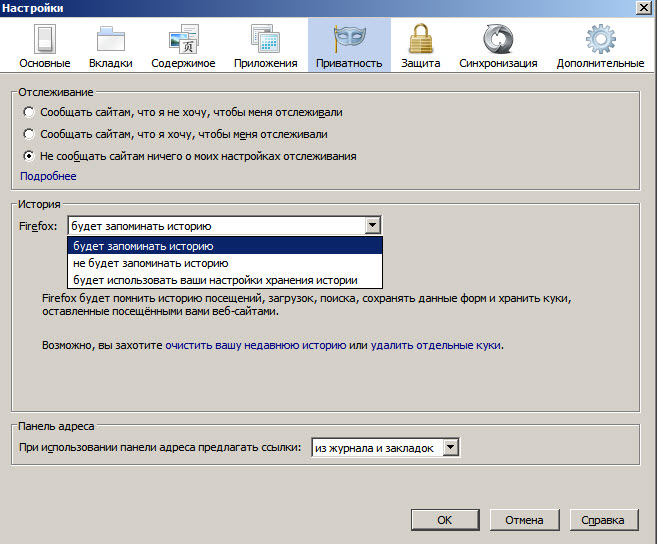Choose 'будет использовать ваши настройки хранения истории'
This screenshot has width=657, height=544.
[214, 280]
